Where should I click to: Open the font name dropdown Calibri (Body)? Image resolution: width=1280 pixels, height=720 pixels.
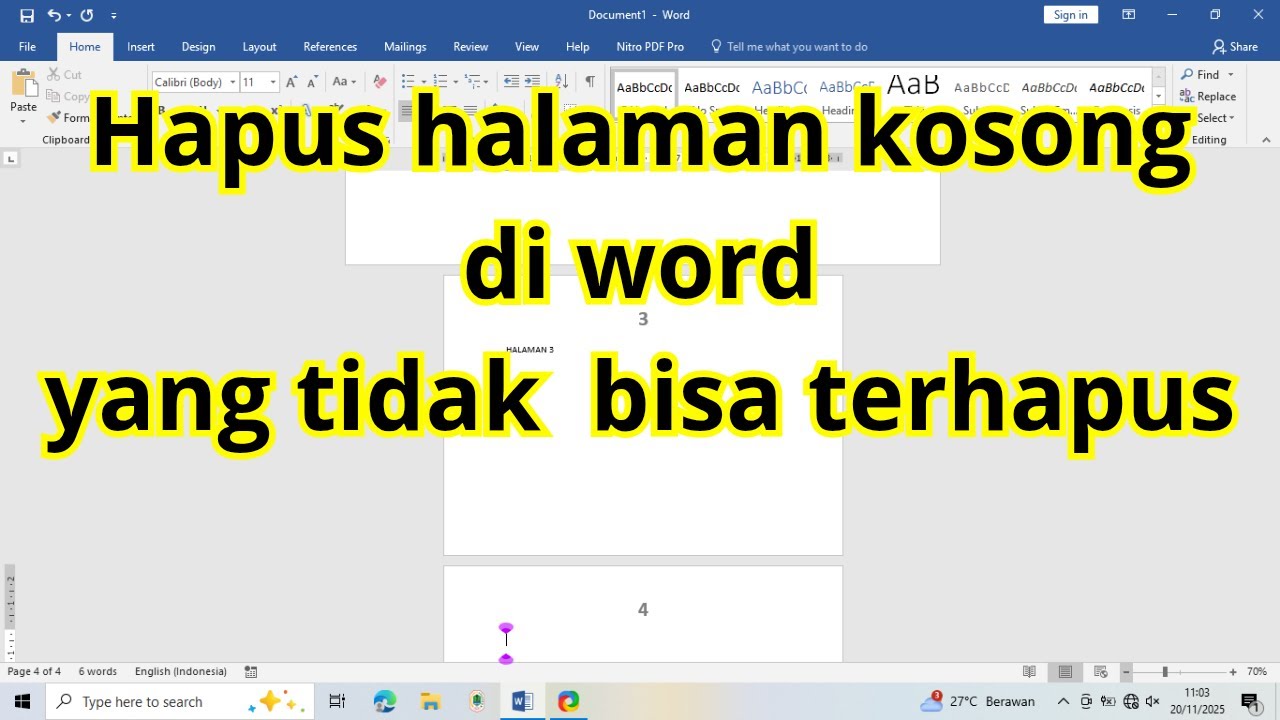pos(233,82)
